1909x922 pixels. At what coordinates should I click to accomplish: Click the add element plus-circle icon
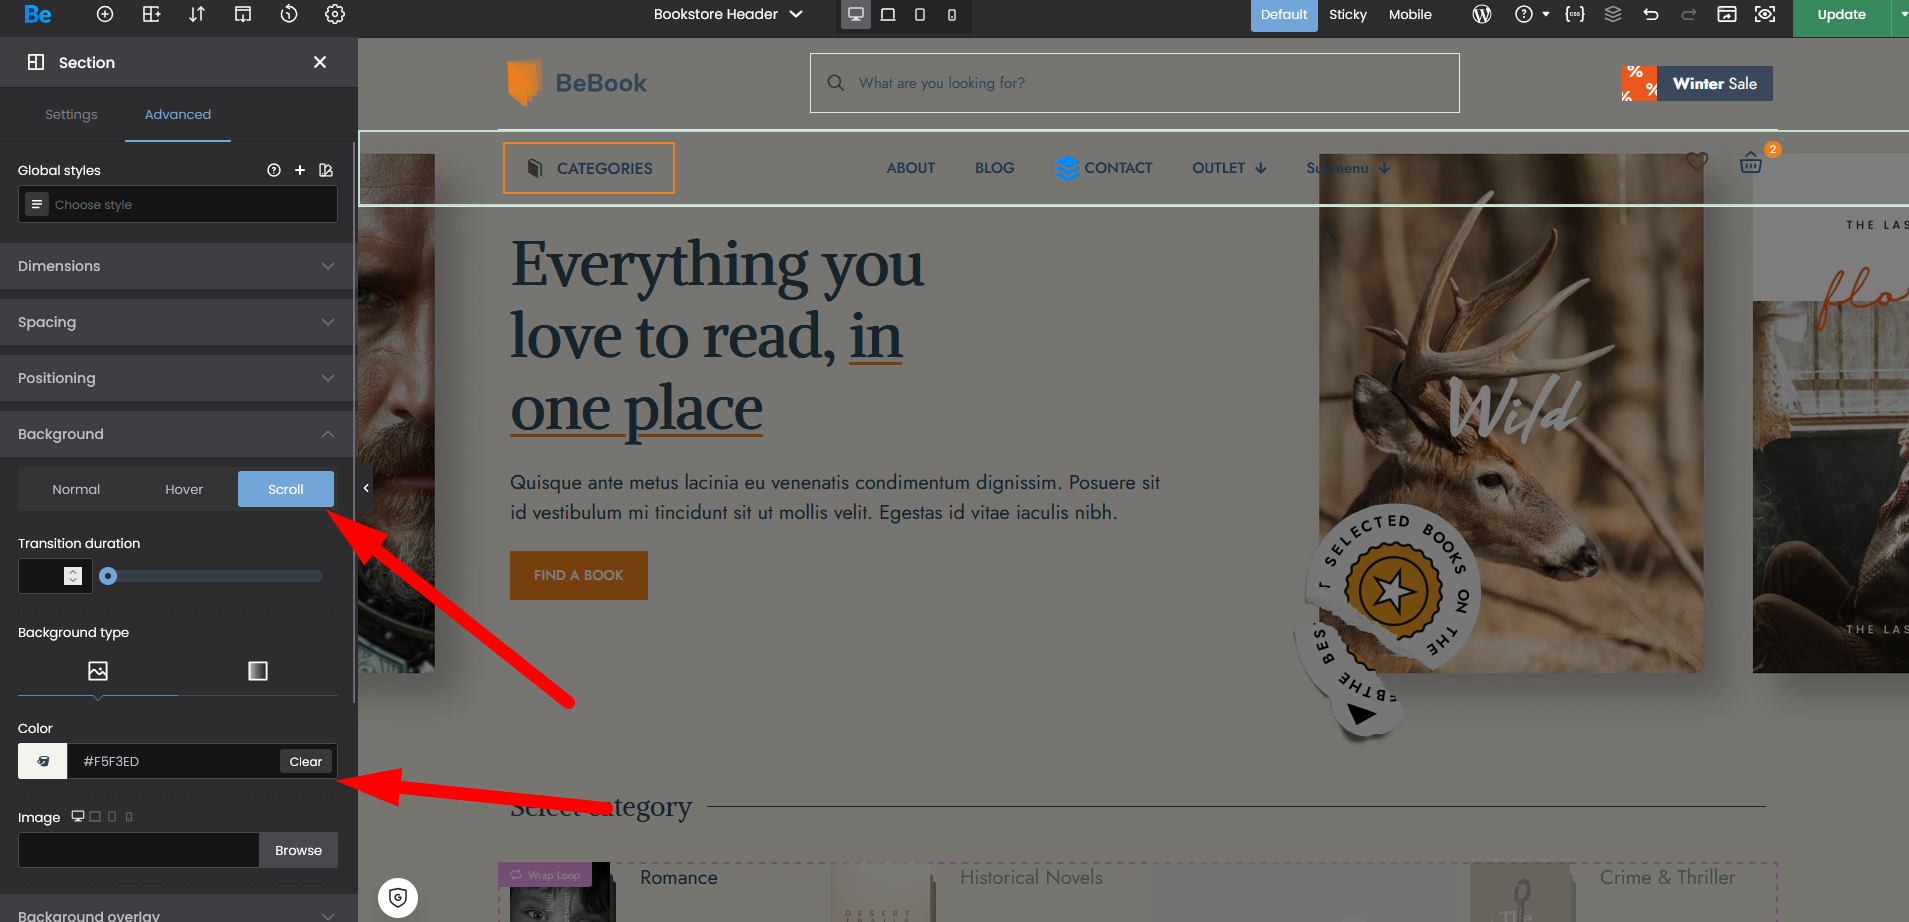click(105, 14)
